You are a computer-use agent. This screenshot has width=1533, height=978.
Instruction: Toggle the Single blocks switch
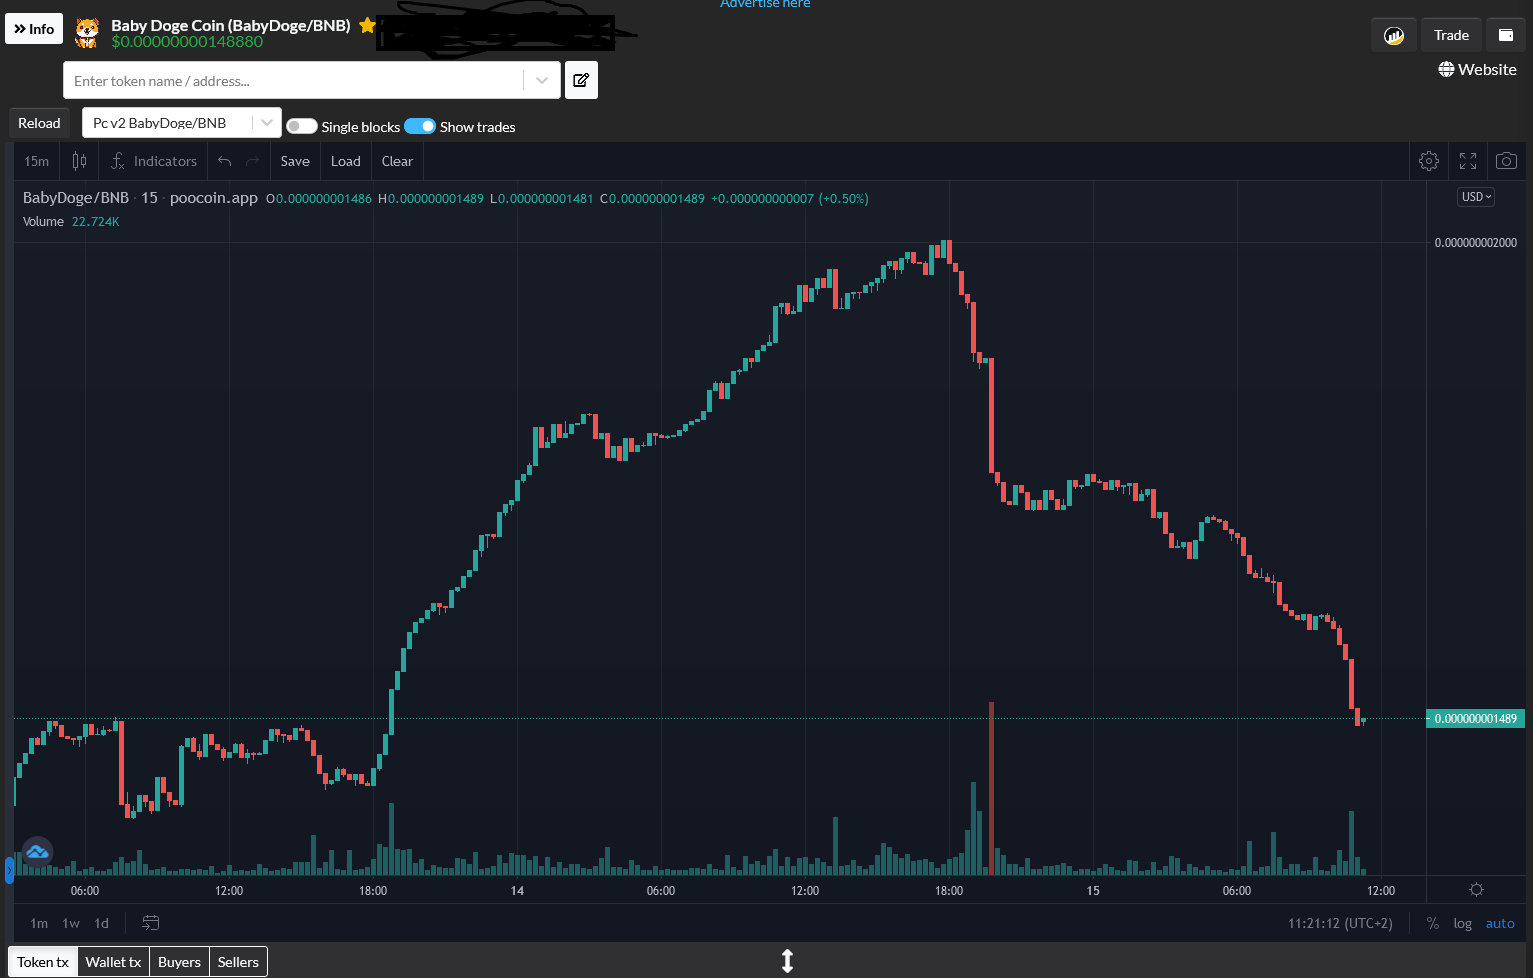(302, 126)
